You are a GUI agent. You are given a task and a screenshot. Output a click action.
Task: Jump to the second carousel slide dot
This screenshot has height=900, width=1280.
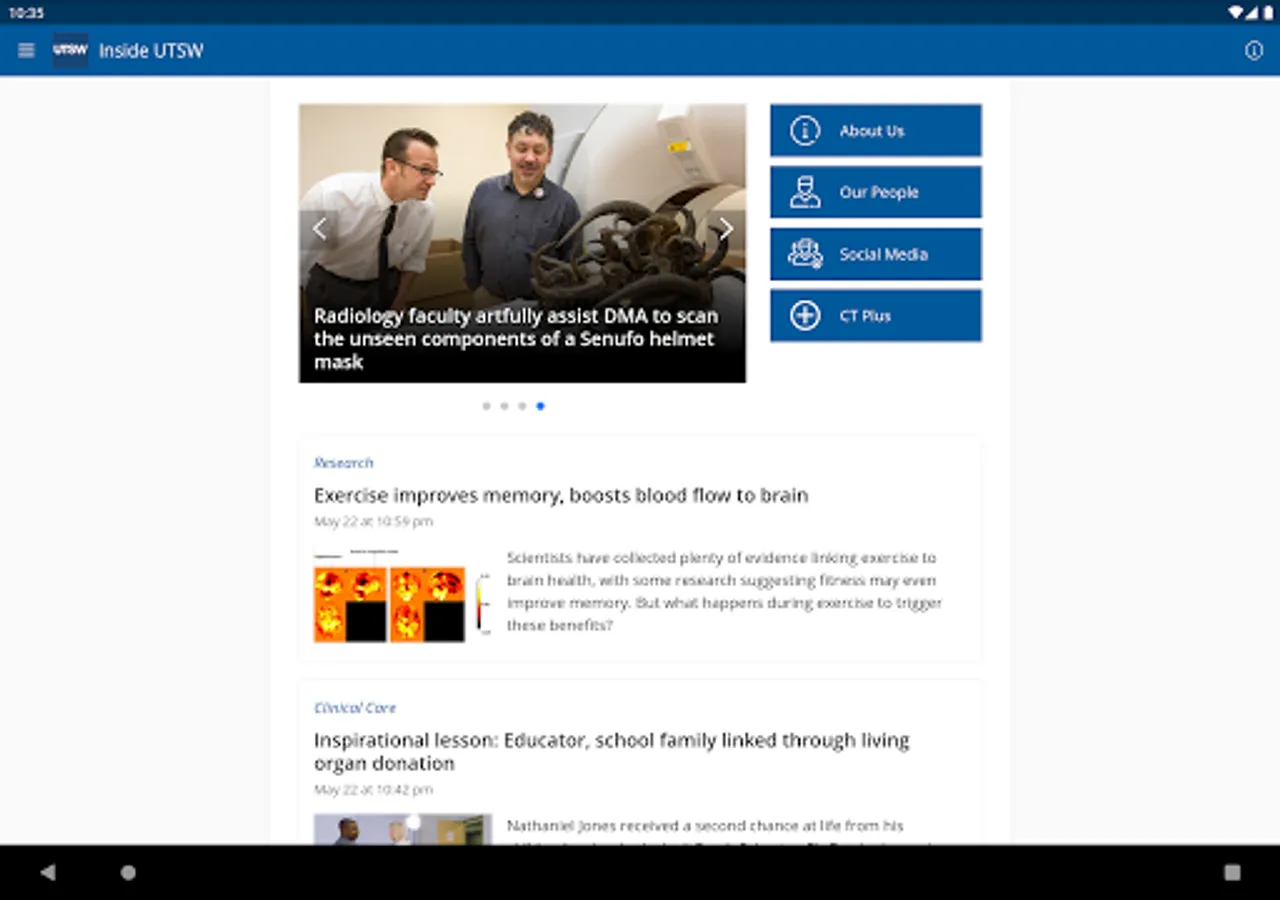pyautogui.click(x=504, y=406)
